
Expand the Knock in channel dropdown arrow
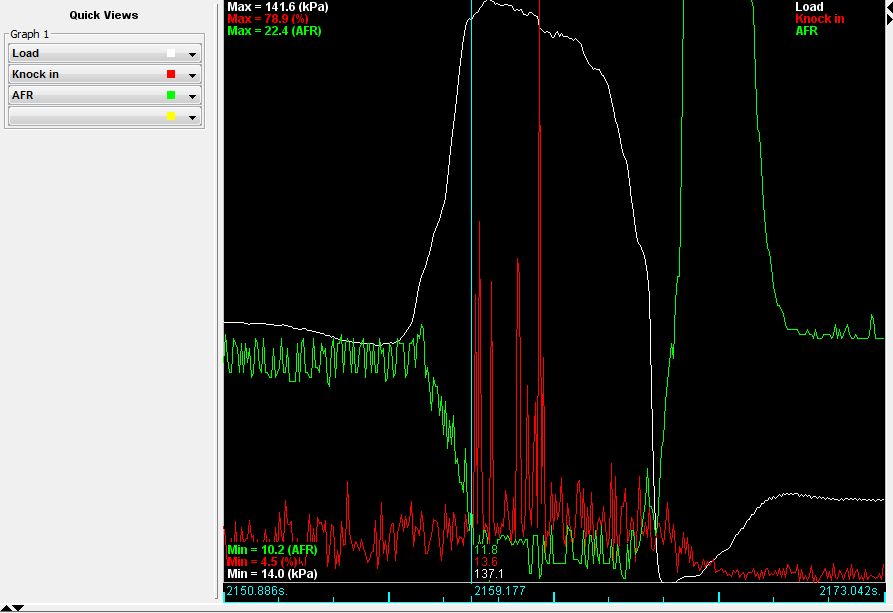tap(192, 75)
